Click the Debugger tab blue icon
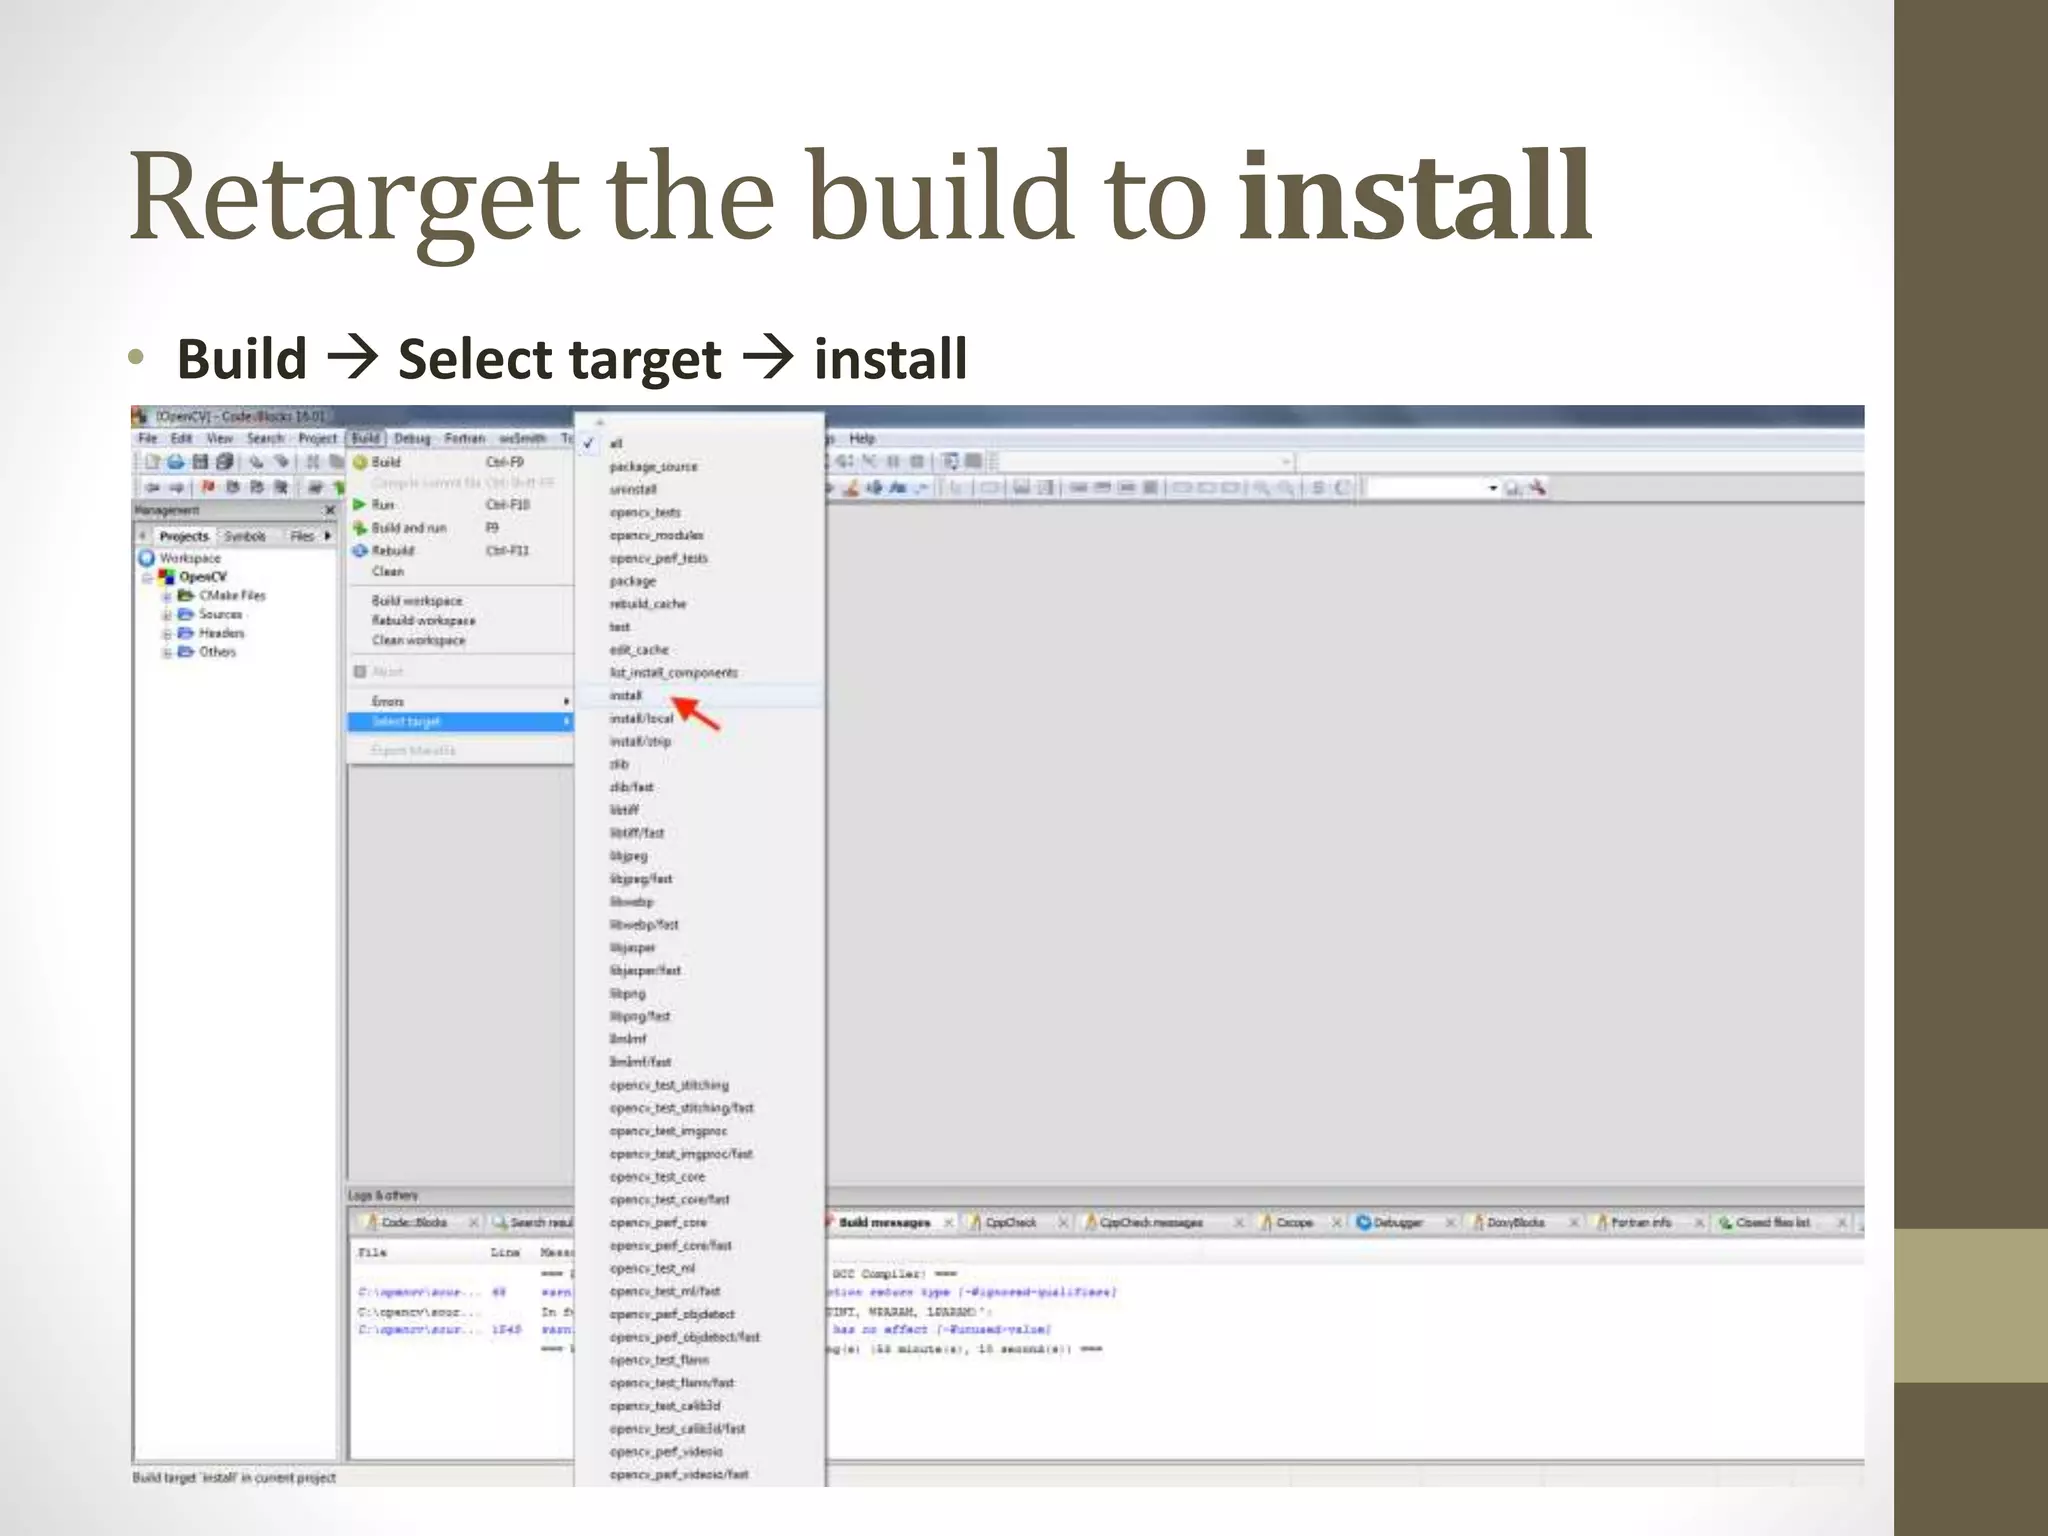Image resolution: width=2048 pixels, height=1536 pixels. tap(1363, 1222)
